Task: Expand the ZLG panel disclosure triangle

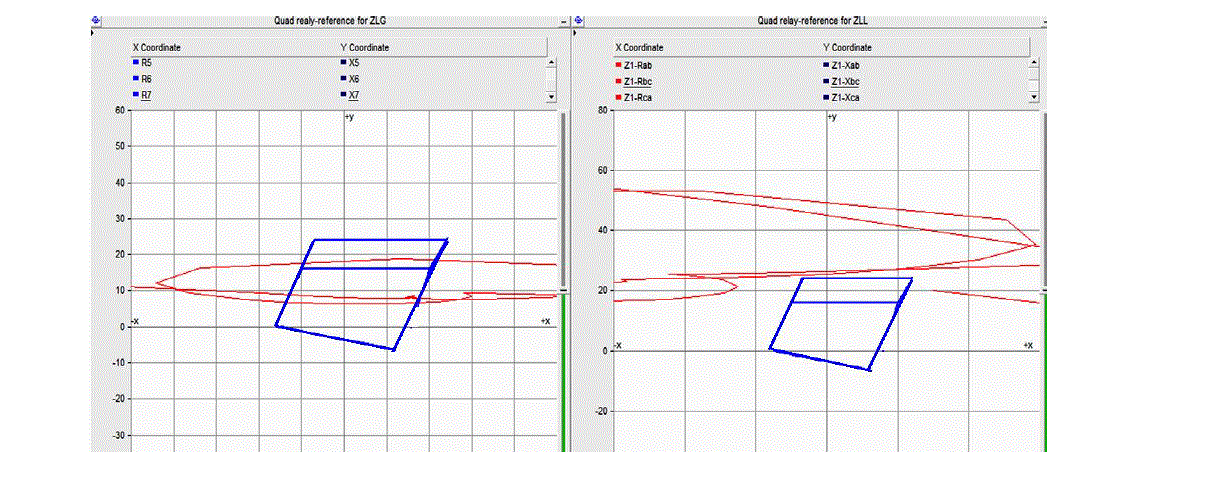Action: tap(94, 33)
